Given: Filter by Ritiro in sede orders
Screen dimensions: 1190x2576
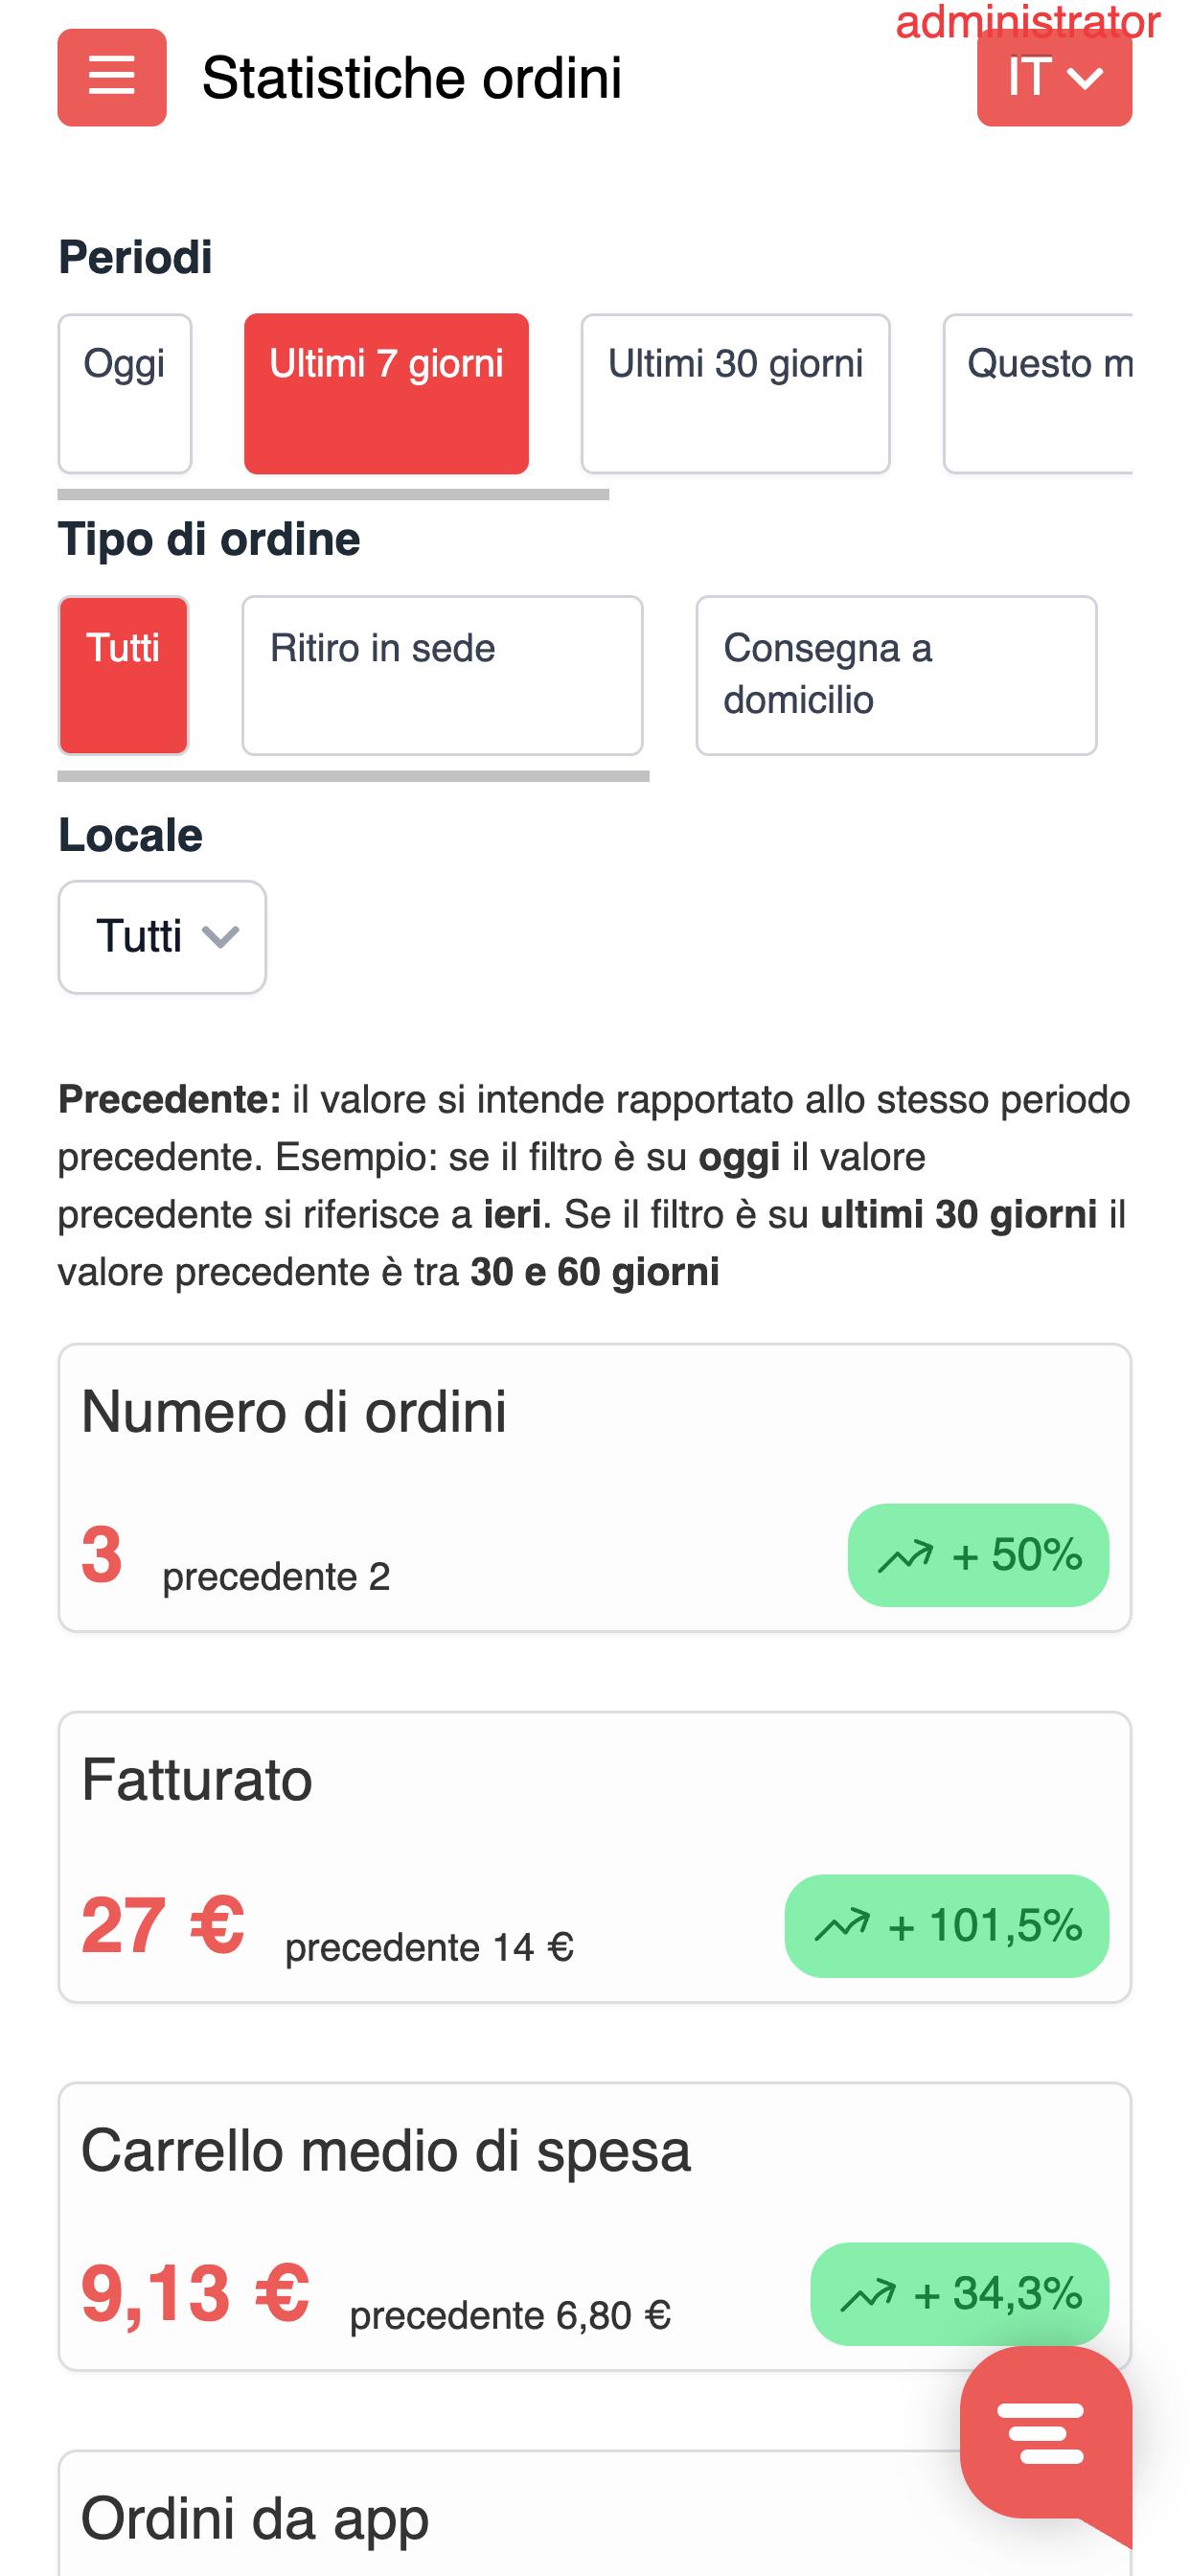Looking at the screenshot, I should click(x=442, y=675).
